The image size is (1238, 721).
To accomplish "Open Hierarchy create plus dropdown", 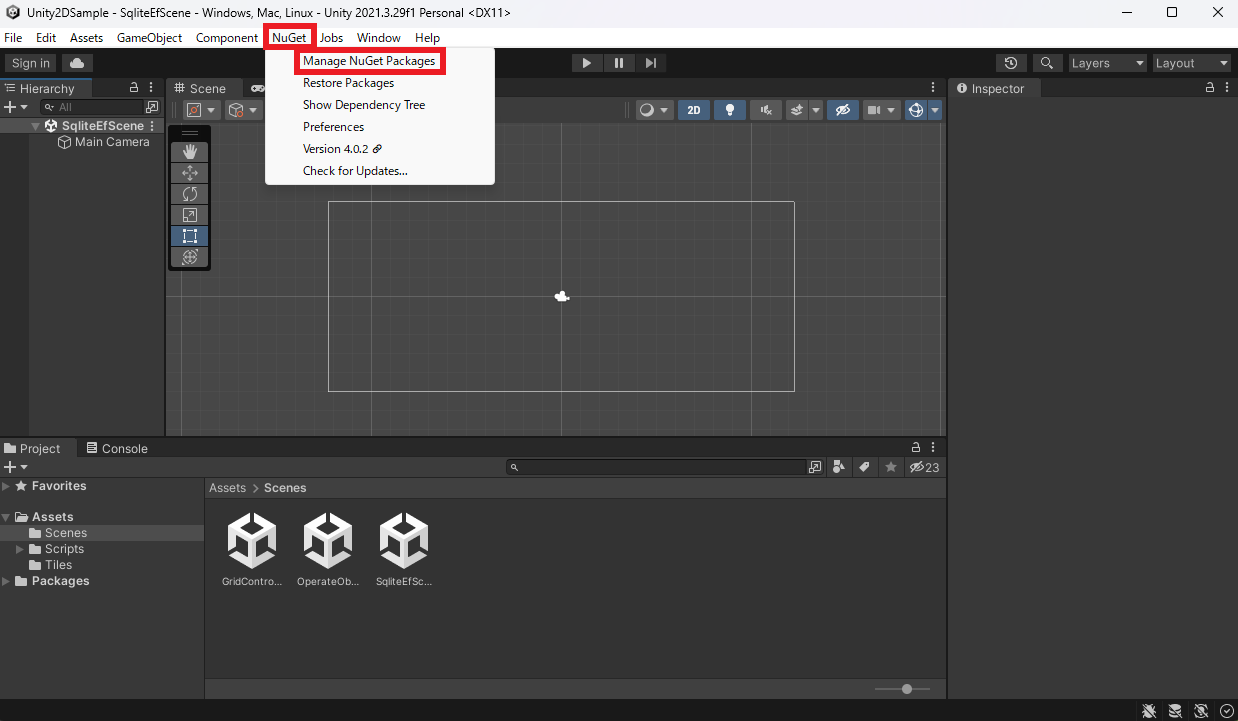I will click(16, 107).
